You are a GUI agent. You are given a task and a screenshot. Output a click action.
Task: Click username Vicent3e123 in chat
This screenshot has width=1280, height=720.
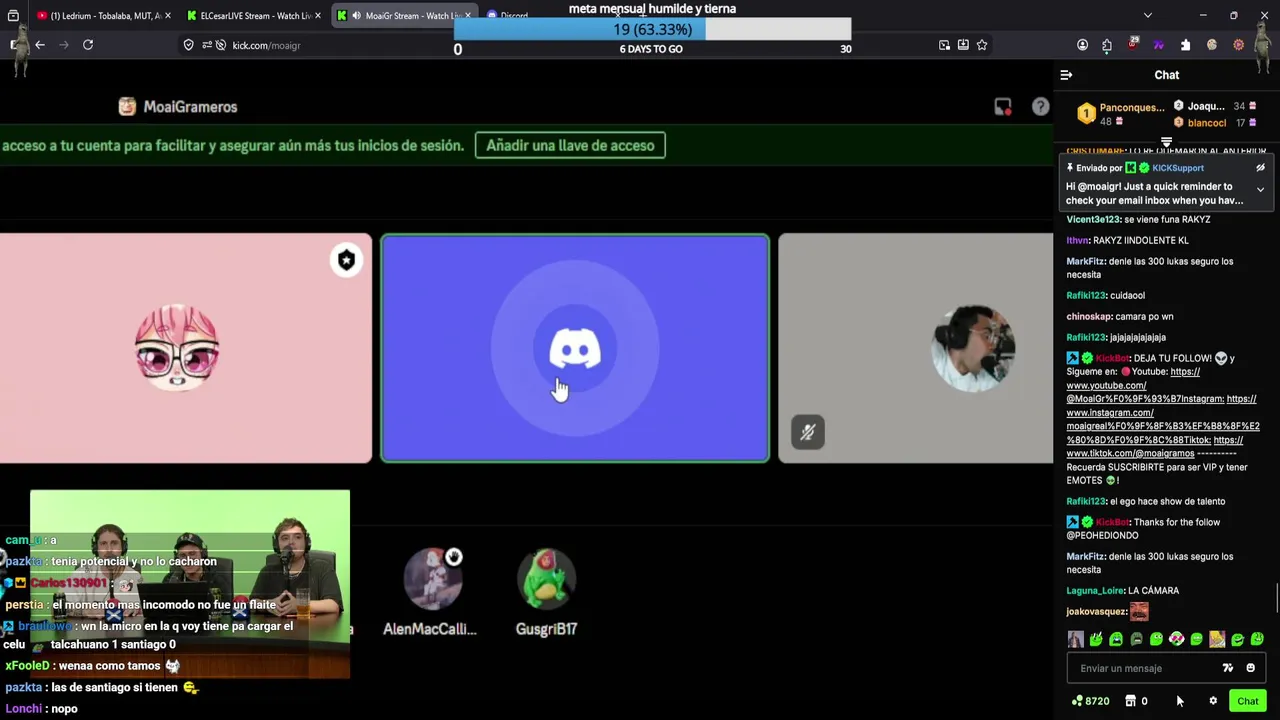pos(1093,220)
